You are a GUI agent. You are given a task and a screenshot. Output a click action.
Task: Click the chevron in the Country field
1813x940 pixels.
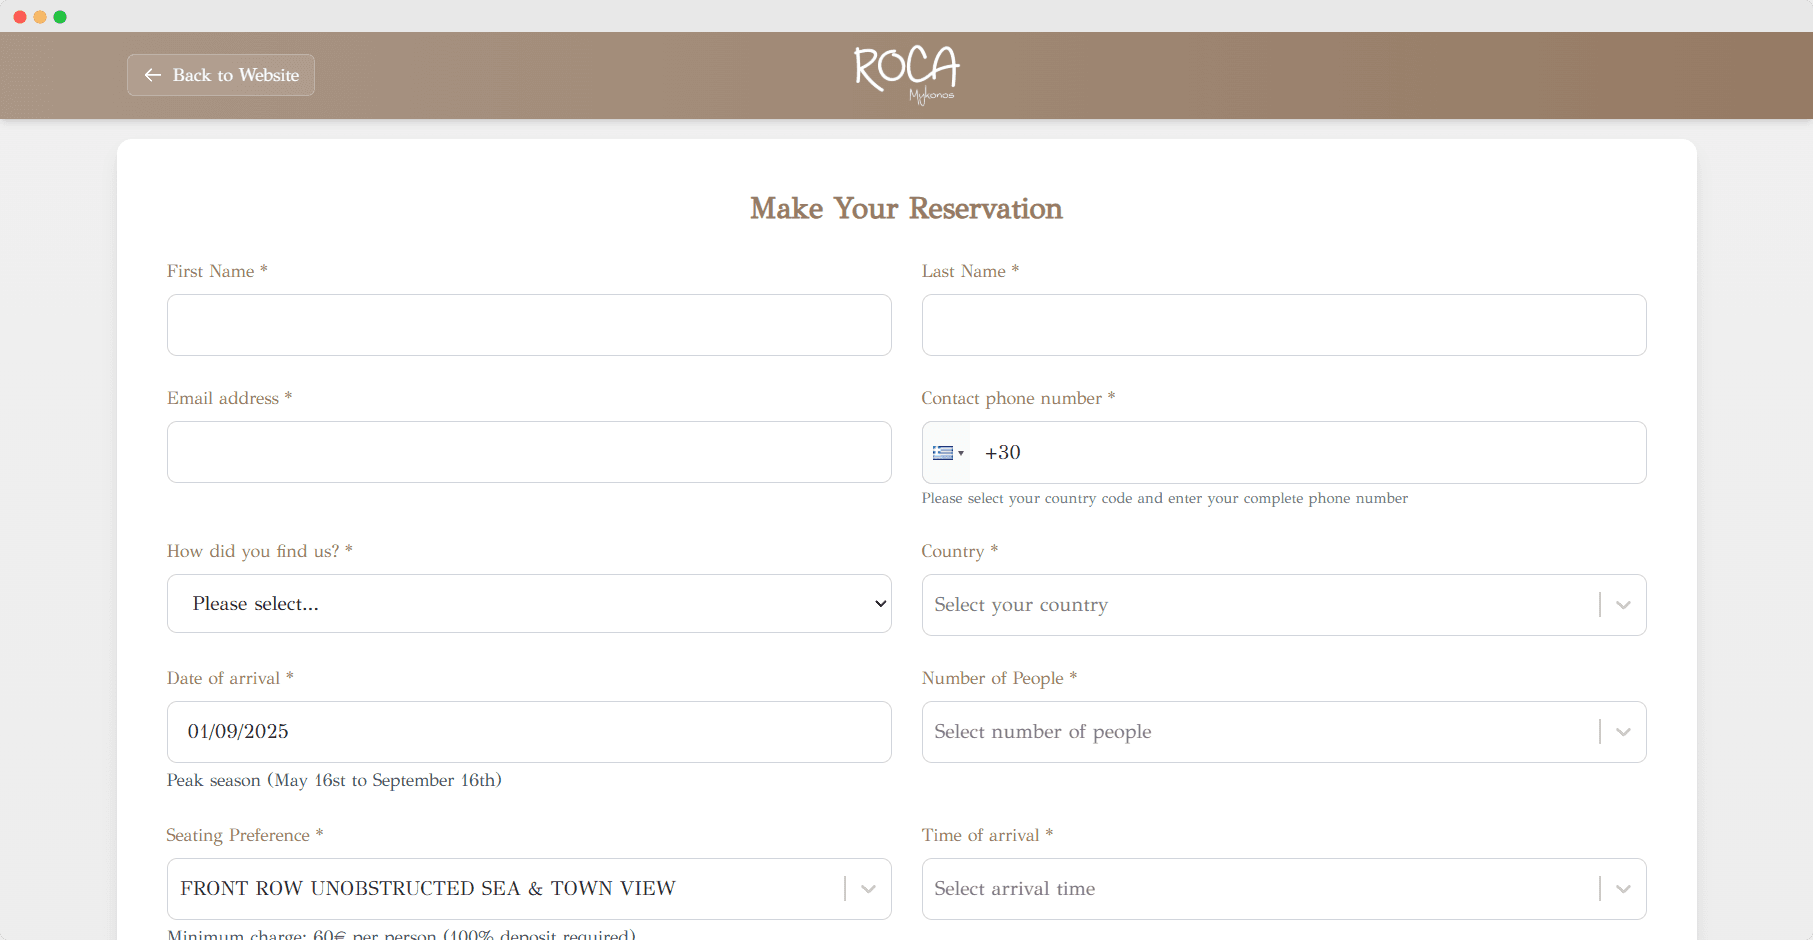(x=1623, y=605)
